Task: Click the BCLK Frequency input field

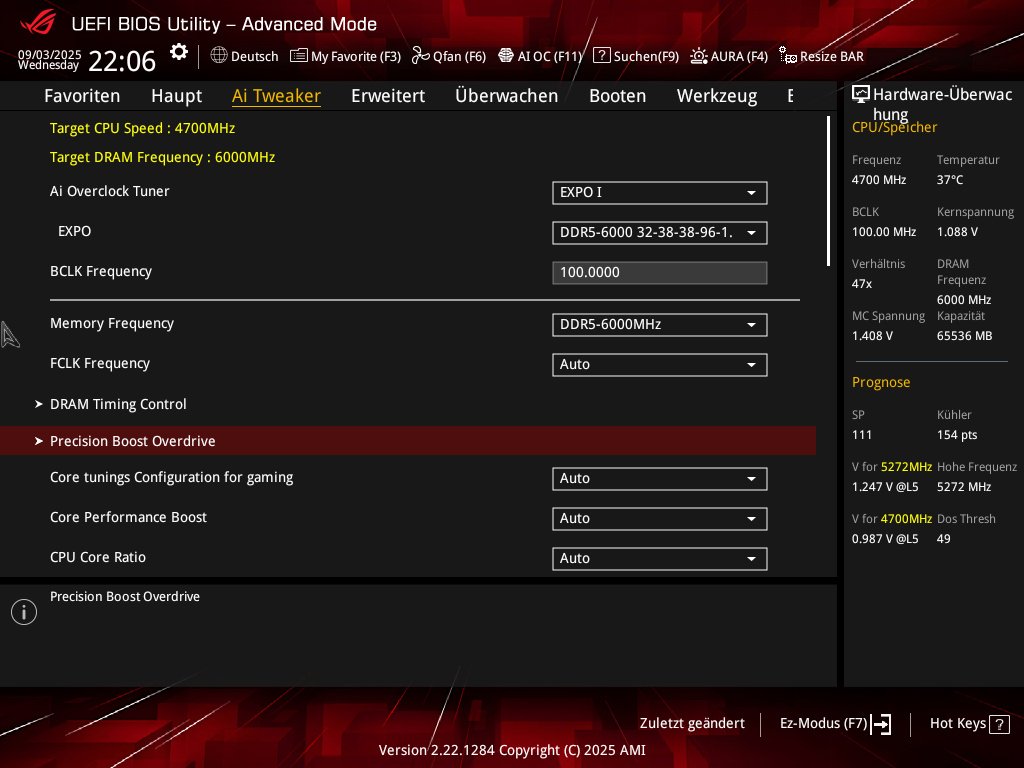Action: 660,272
